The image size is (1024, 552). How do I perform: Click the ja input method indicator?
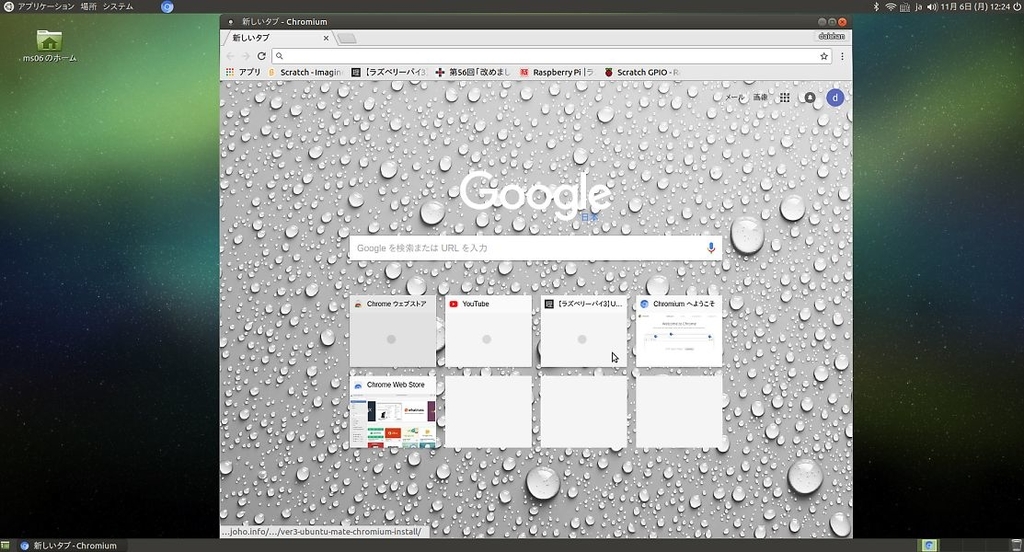pyautogui.click(x=918, y=7)
